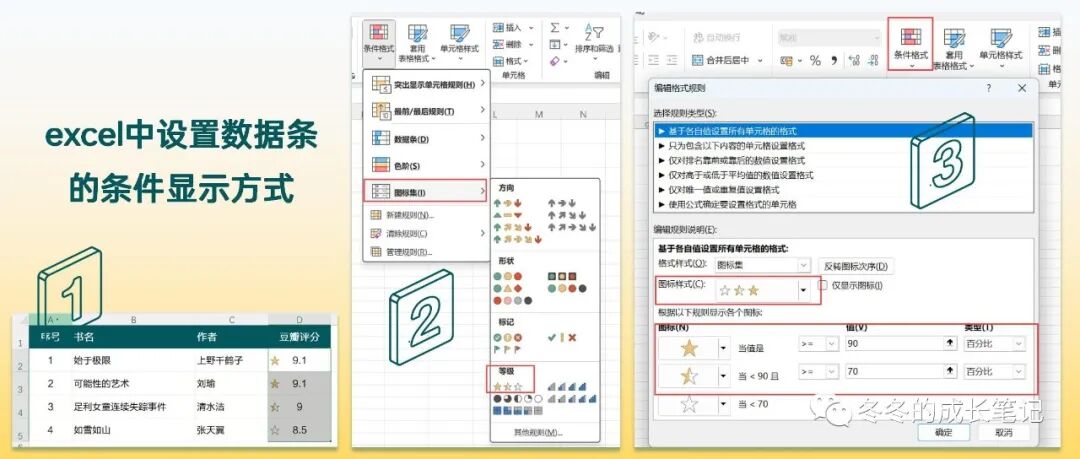The width and height of the screenshot is (1080, 459).
Task: Open 单元格样式 in the middle panel ribbon
Action: [459, 41]
